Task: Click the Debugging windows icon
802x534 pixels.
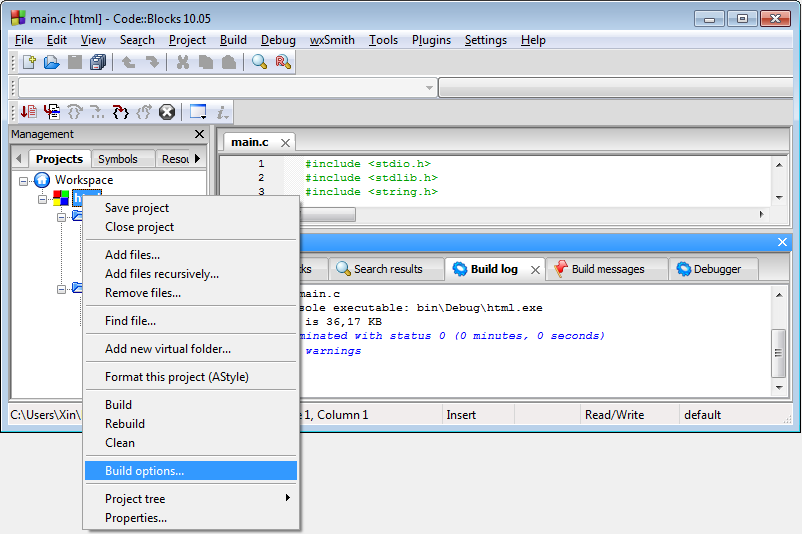Action: (x=198, y=112)
